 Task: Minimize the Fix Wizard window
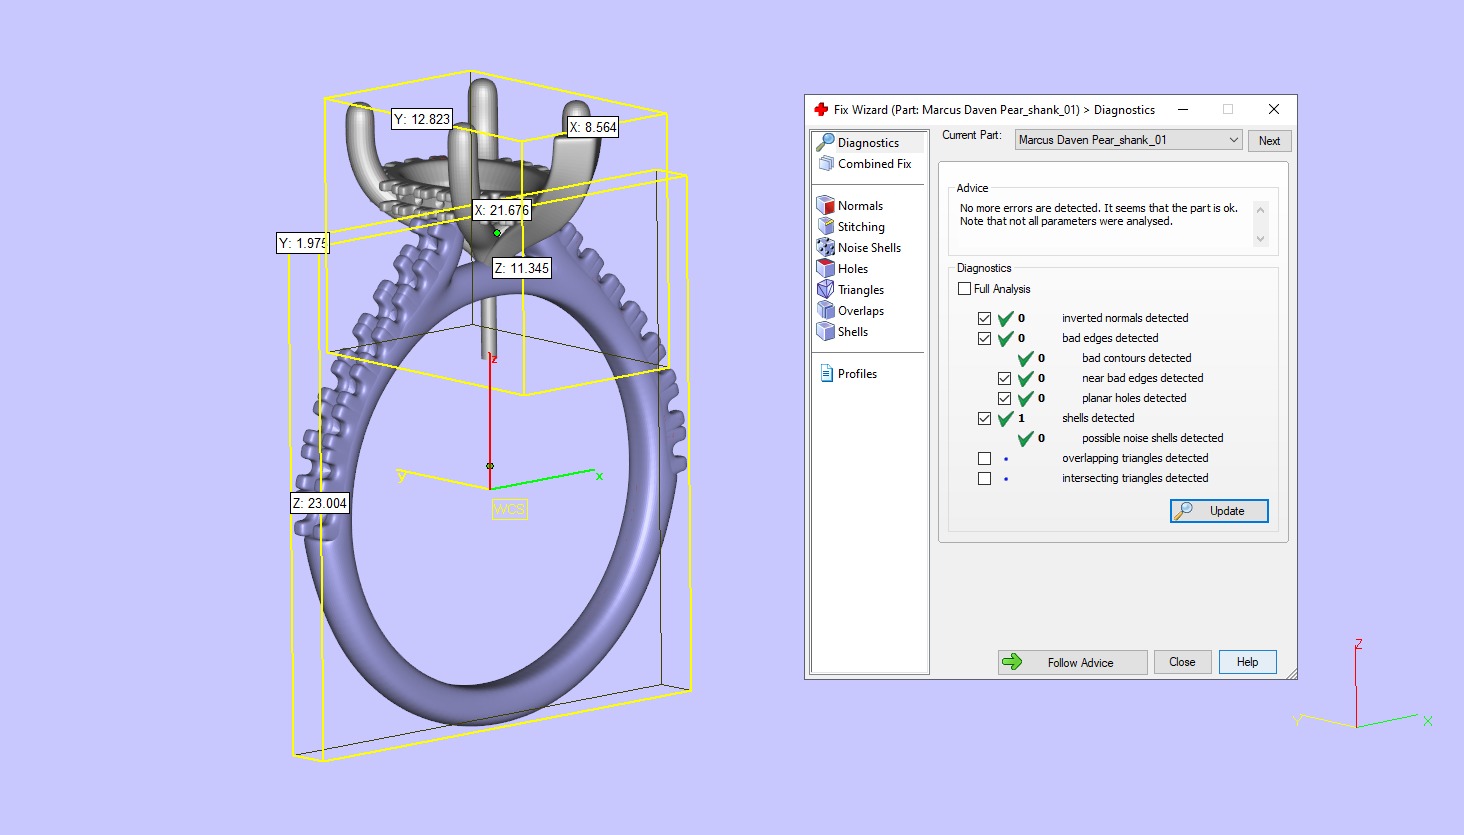(x=1183, y=109)
